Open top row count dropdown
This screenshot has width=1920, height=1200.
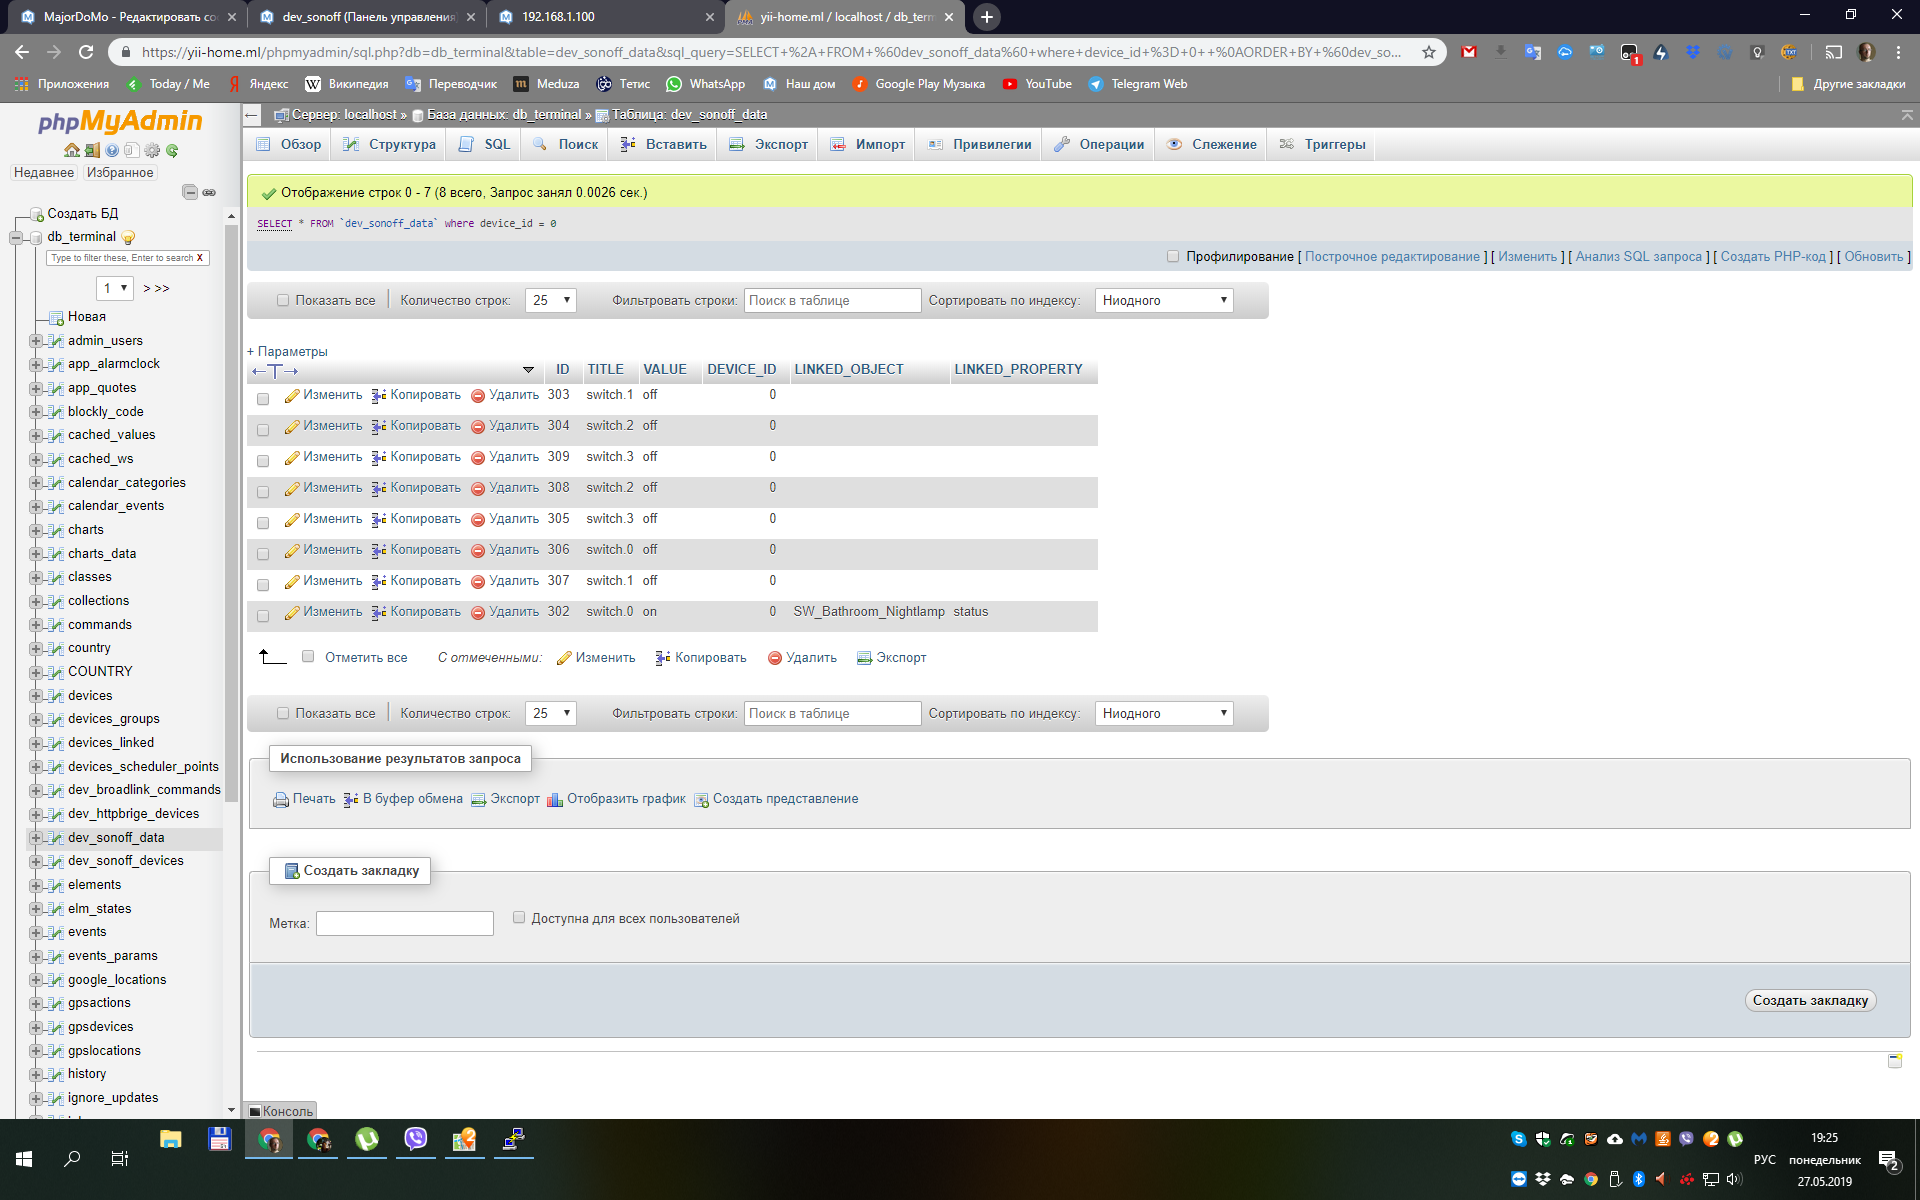pos(551,300)
